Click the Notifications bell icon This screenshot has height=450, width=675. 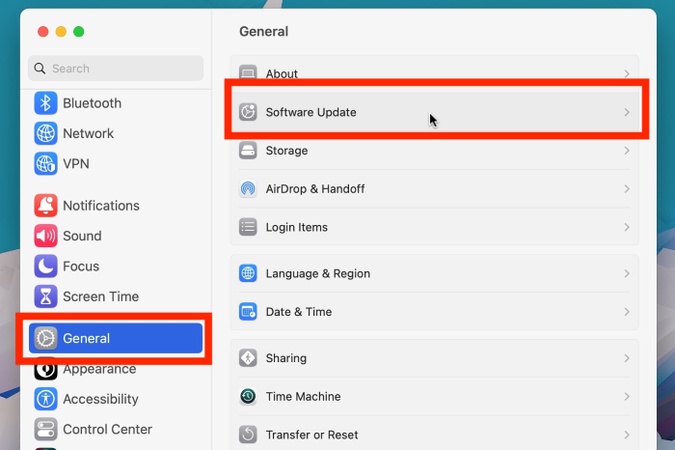(46, 206)
